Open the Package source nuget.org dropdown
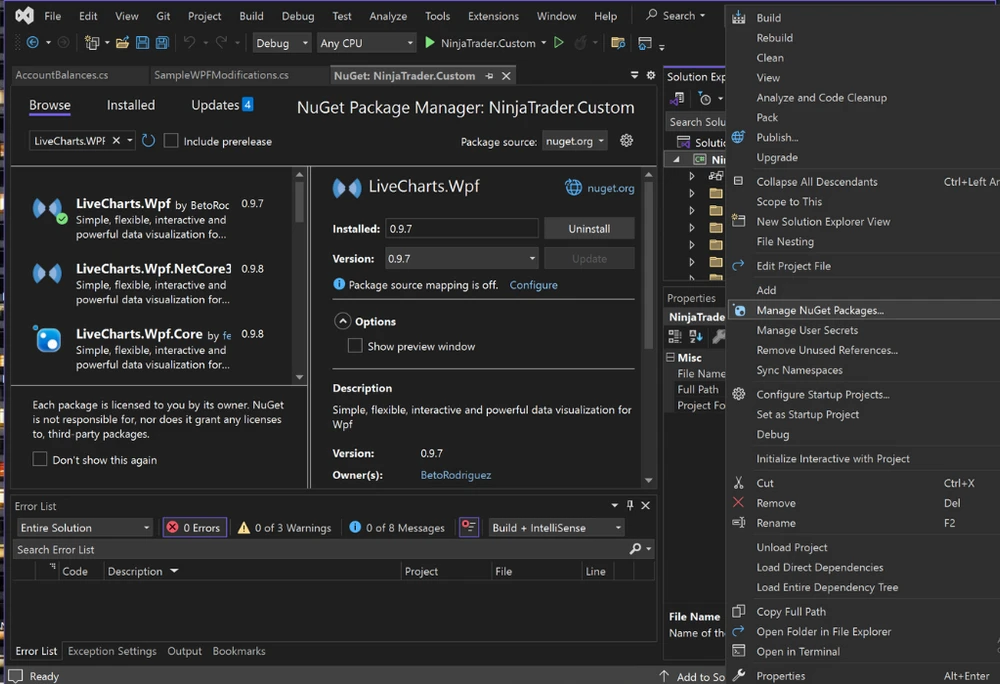This screenshot has width=1000, height=684. 575,141
